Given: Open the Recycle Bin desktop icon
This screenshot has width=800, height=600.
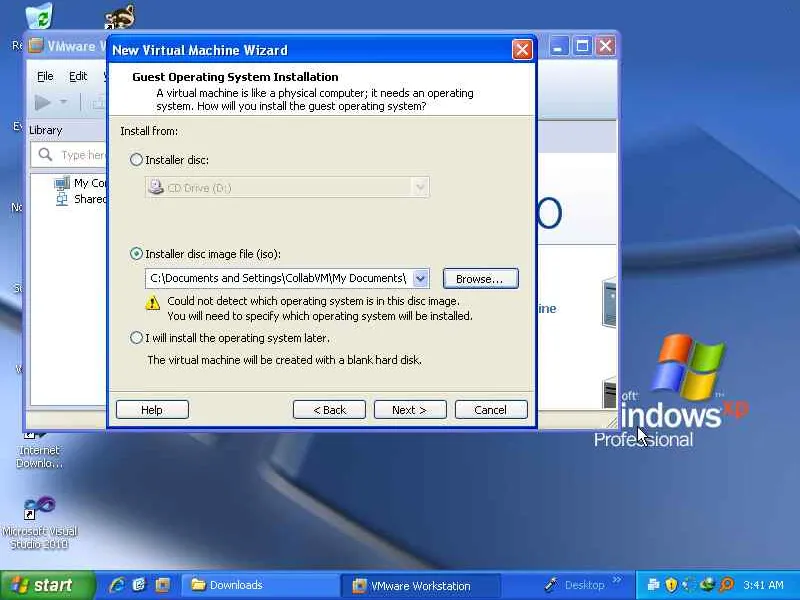Looking at the screenshot, I should click(38, 15).
